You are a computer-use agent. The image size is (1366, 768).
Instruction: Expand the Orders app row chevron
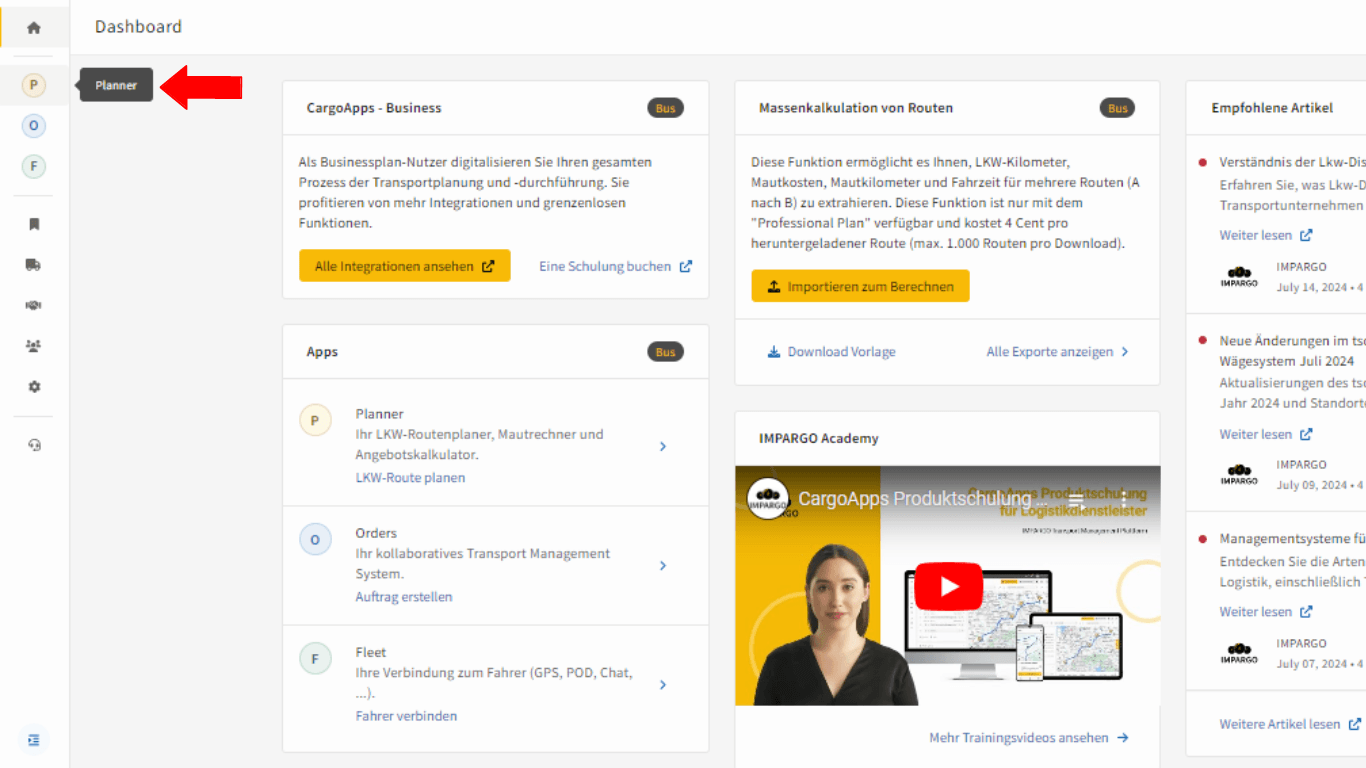coord(663,566)
